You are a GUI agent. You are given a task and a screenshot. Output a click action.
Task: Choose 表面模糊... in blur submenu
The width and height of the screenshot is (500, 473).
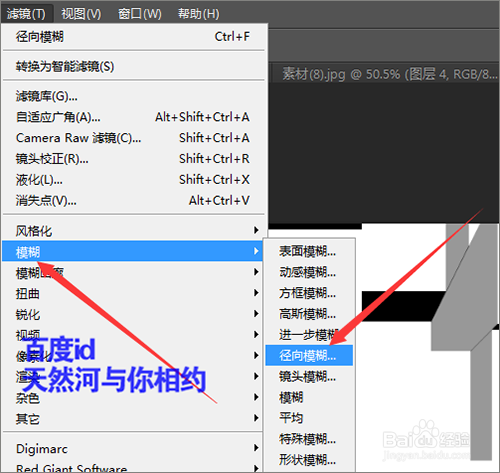(309, 251)
